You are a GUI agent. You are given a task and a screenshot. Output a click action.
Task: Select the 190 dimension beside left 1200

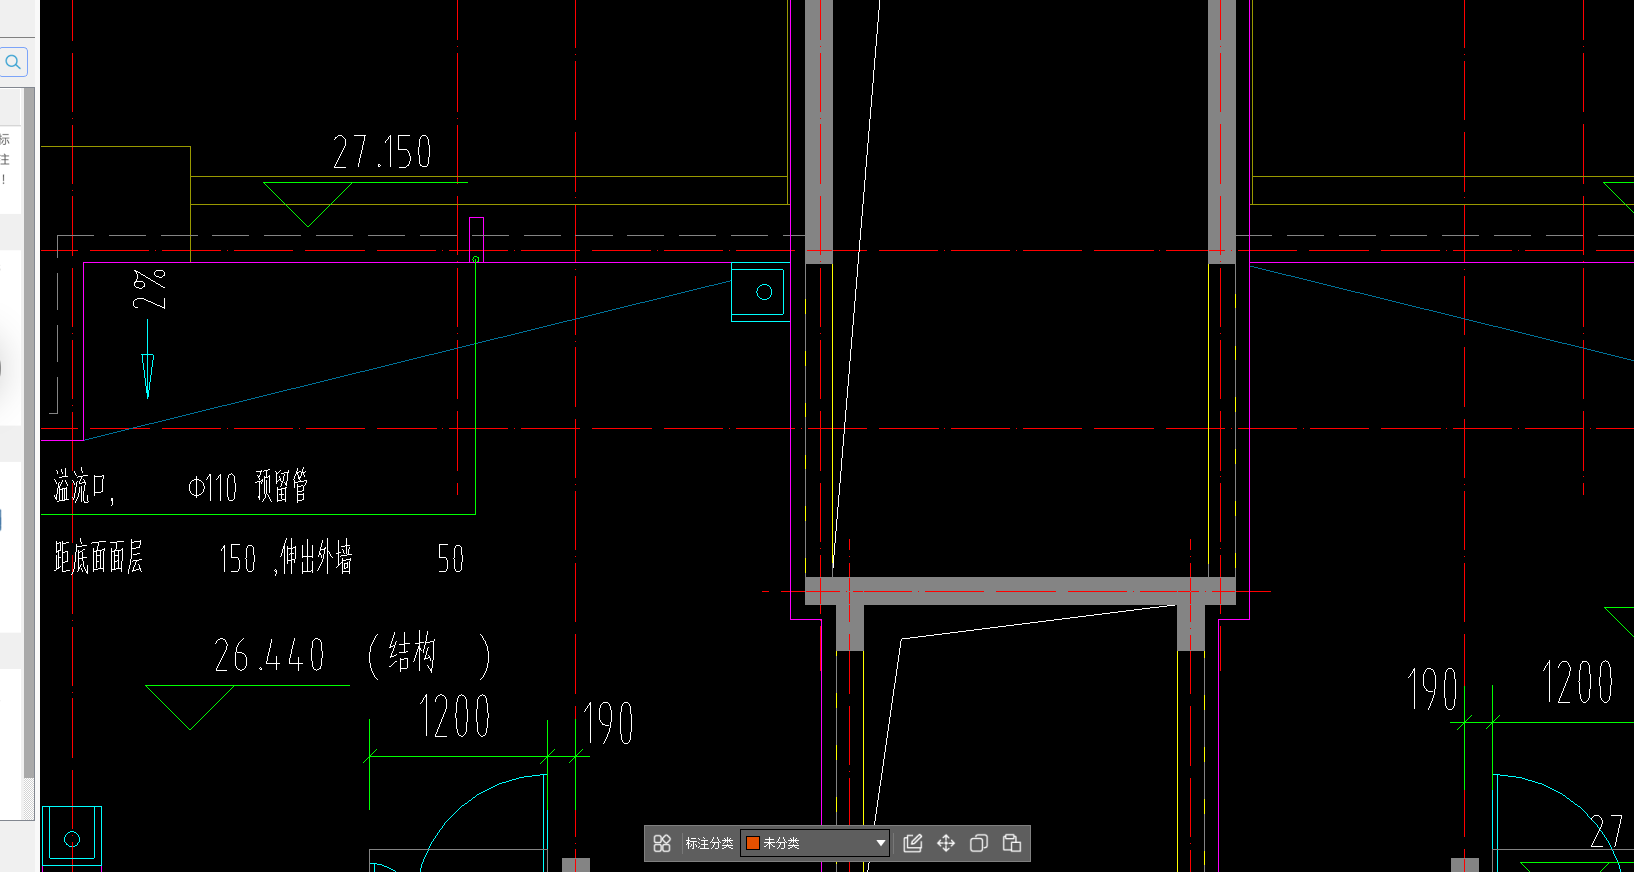[608, 723]
